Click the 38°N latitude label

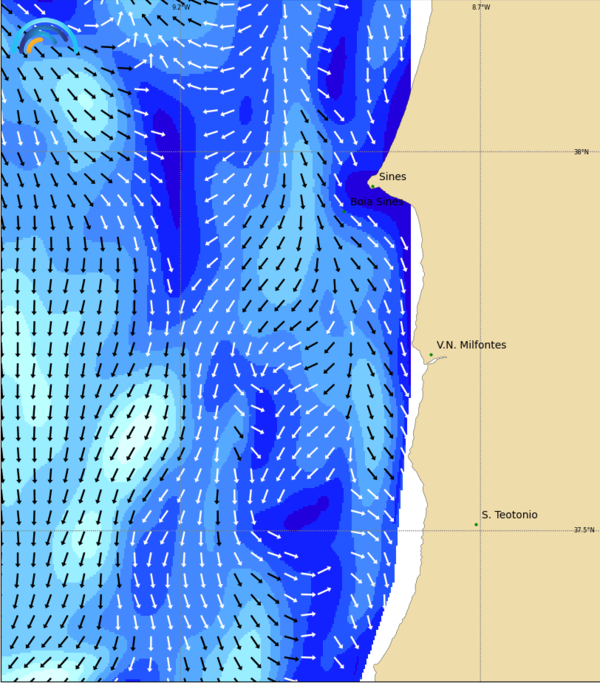click(x=581, y=152)
